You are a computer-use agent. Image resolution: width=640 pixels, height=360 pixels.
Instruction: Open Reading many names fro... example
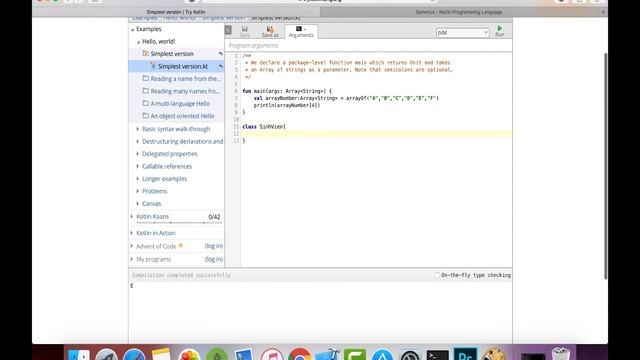(x=185, y=91)
